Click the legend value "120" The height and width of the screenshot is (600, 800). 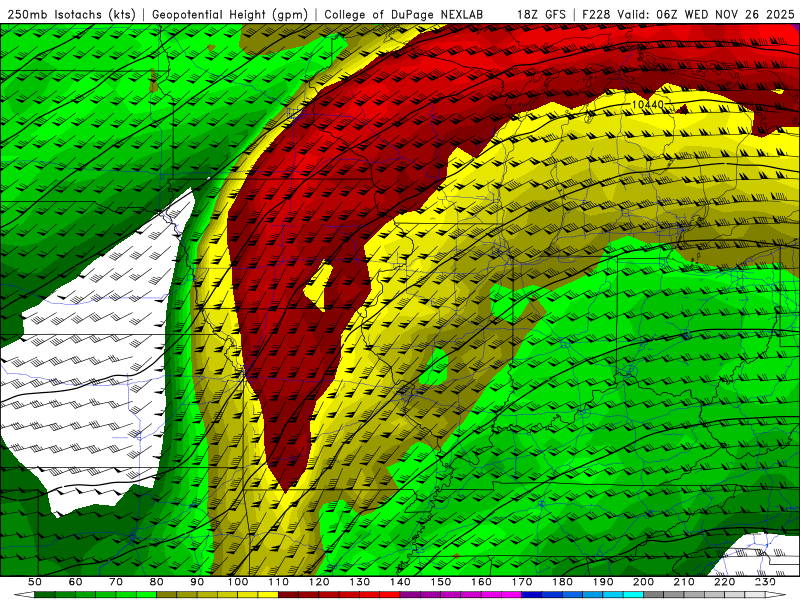pyautogui.click(x=319, y=582)
